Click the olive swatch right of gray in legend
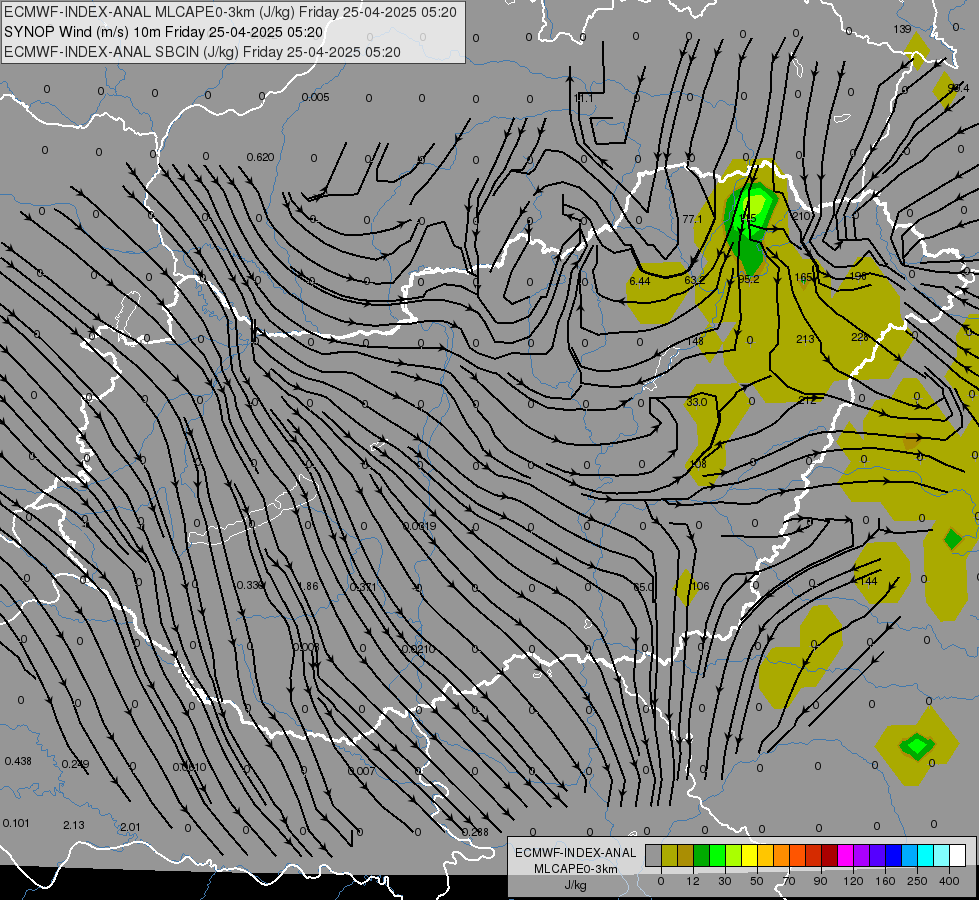This screenshot has width=979, height=900. click(669, 855)
